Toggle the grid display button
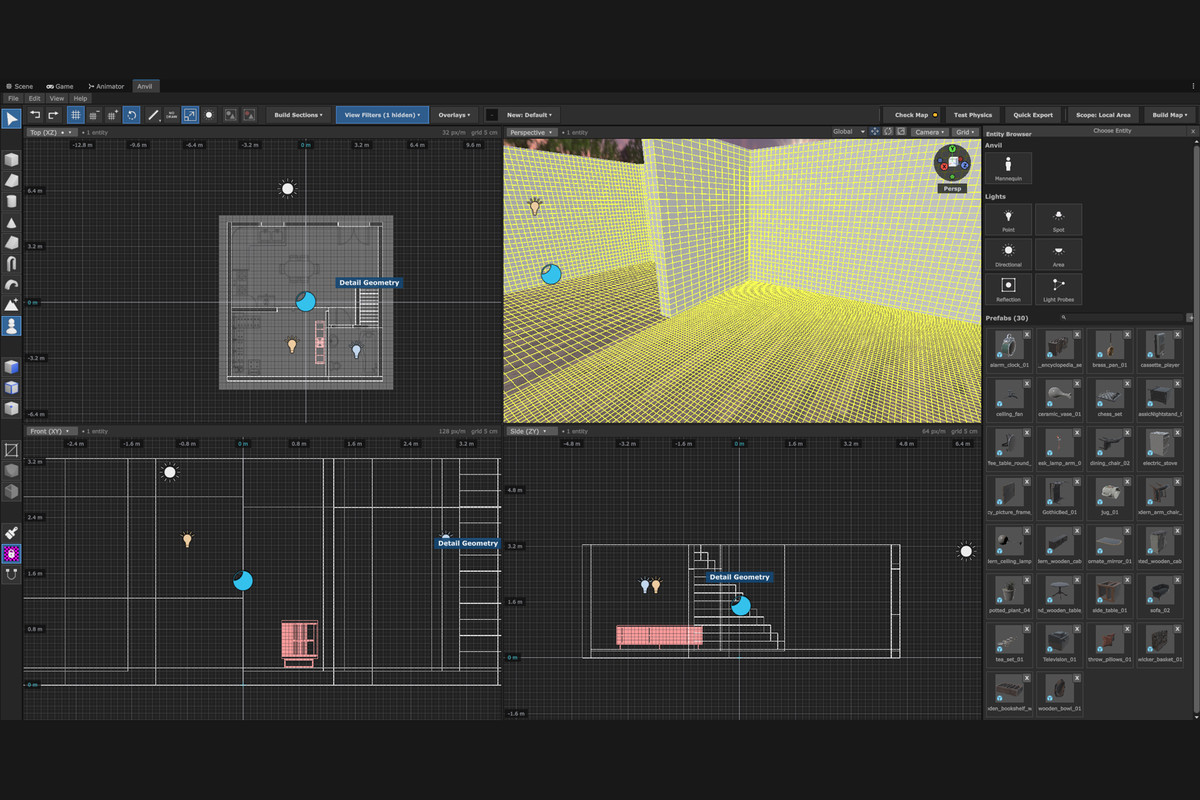The height and width of the screenshot is (800, 1200). coord(75,115)
